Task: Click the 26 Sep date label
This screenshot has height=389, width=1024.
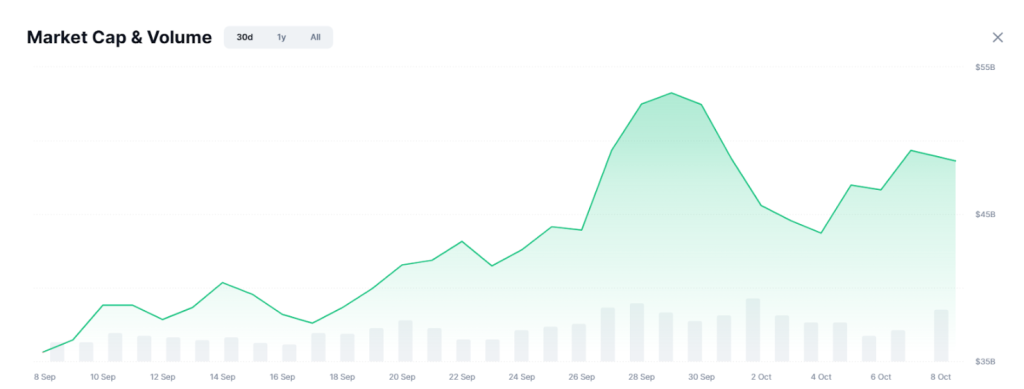Action: tap(581, 377)
